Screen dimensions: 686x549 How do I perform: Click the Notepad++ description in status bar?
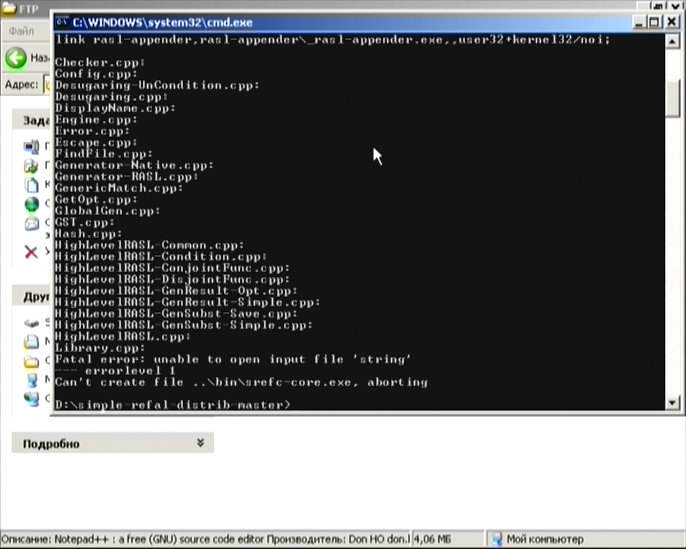coord(205,539)
